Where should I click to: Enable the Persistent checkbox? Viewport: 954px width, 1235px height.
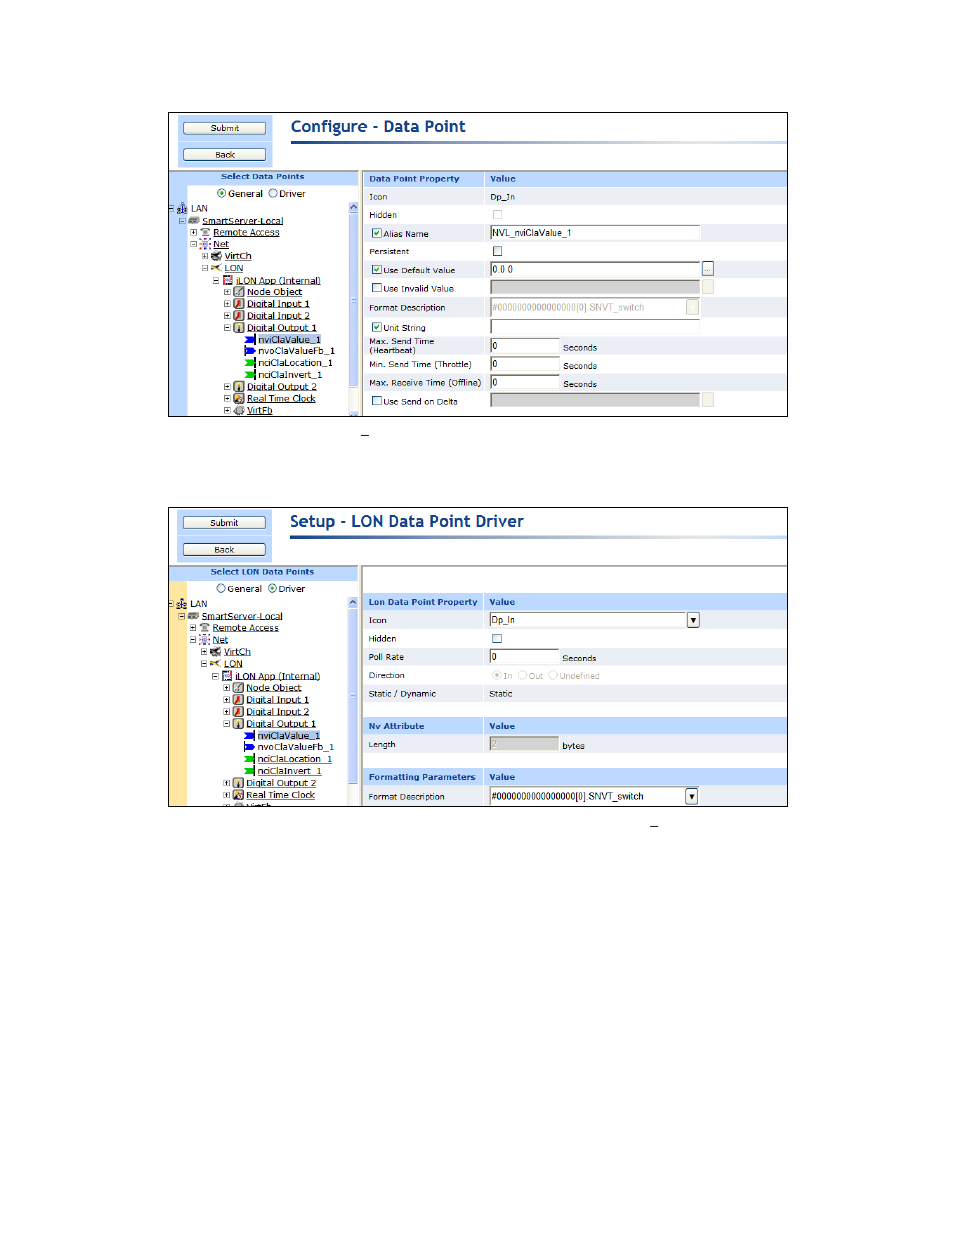coord(497,251)
